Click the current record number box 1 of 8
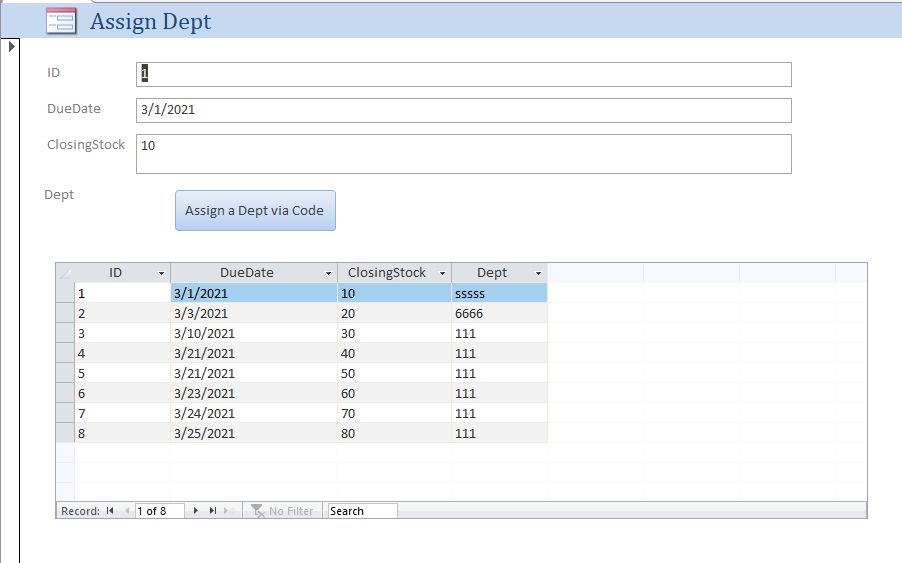 point(159,511)
